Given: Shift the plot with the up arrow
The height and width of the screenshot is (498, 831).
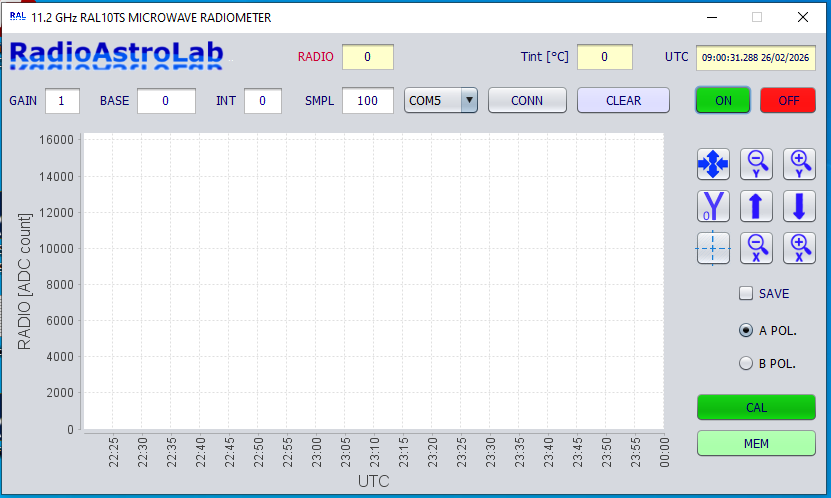Looking at the screenshot, I should coord(757,206).
